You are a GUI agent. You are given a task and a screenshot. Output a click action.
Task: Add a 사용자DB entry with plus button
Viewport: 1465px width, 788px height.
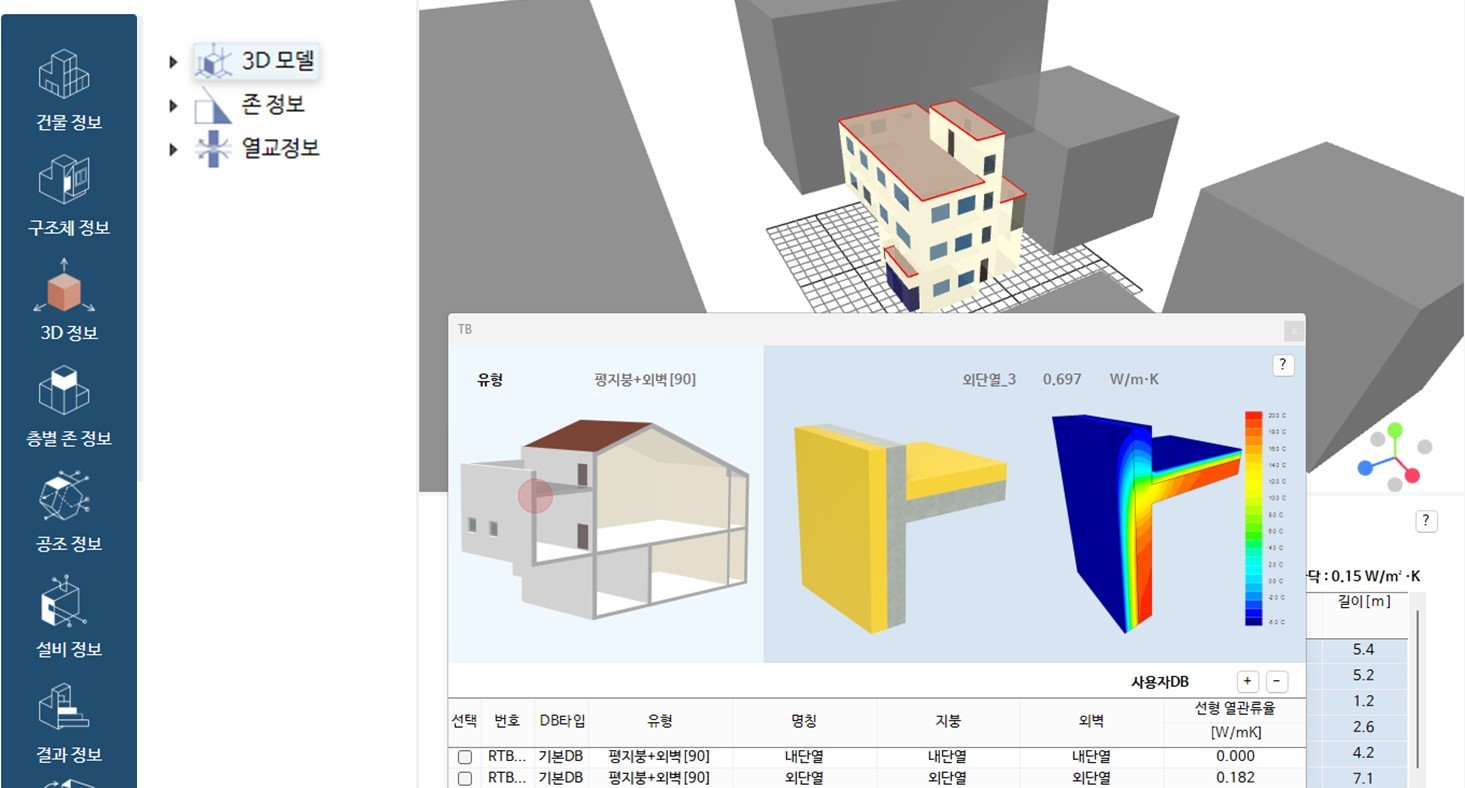(x=1247, y=682)
